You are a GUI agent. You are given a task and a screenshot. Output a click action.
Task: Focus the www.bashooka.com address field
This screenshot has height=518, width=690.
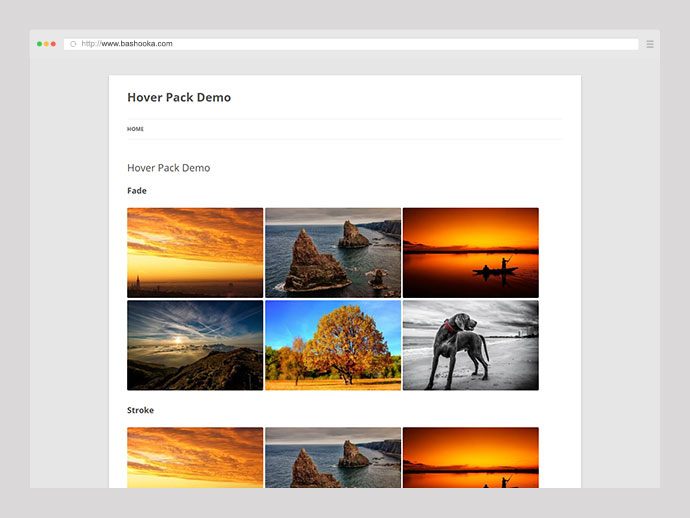[351, 44]
